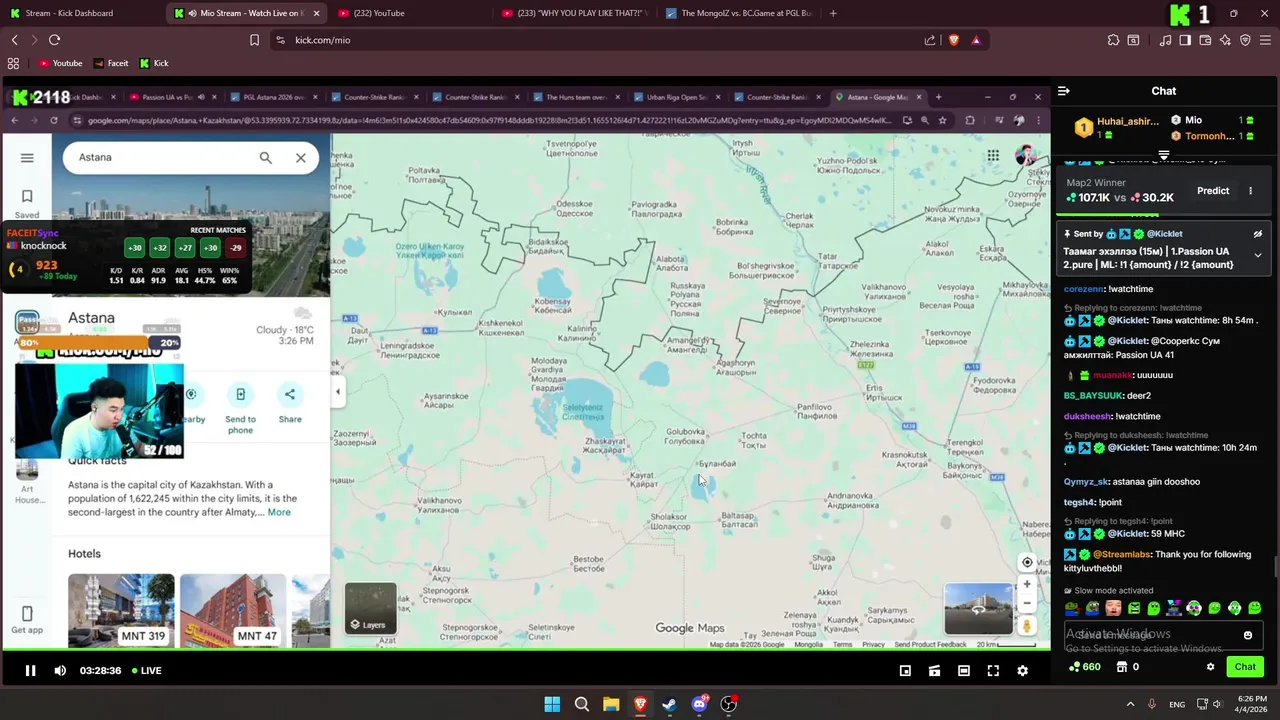Screen dimensions: 1280x720
Task: Pause the live stream playback
Action: pyautogui.click(x=30, y=671)
